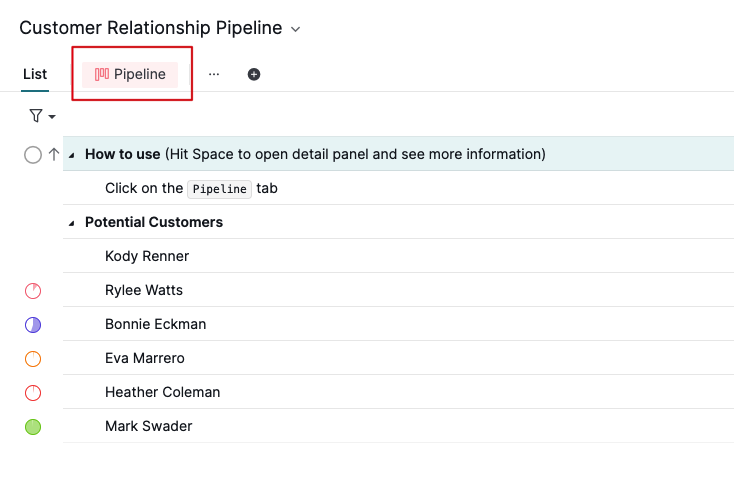Select the Mark Swader row

click(x=398, y=426)
